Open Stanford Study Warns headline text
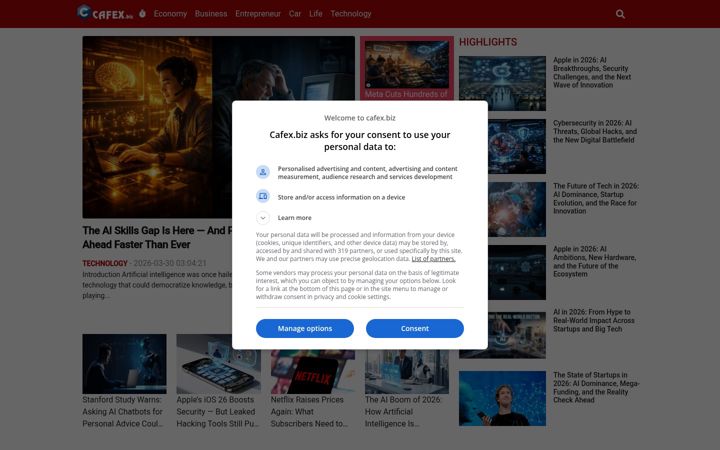Screen dimensions: 720x450 coord(123,412)
